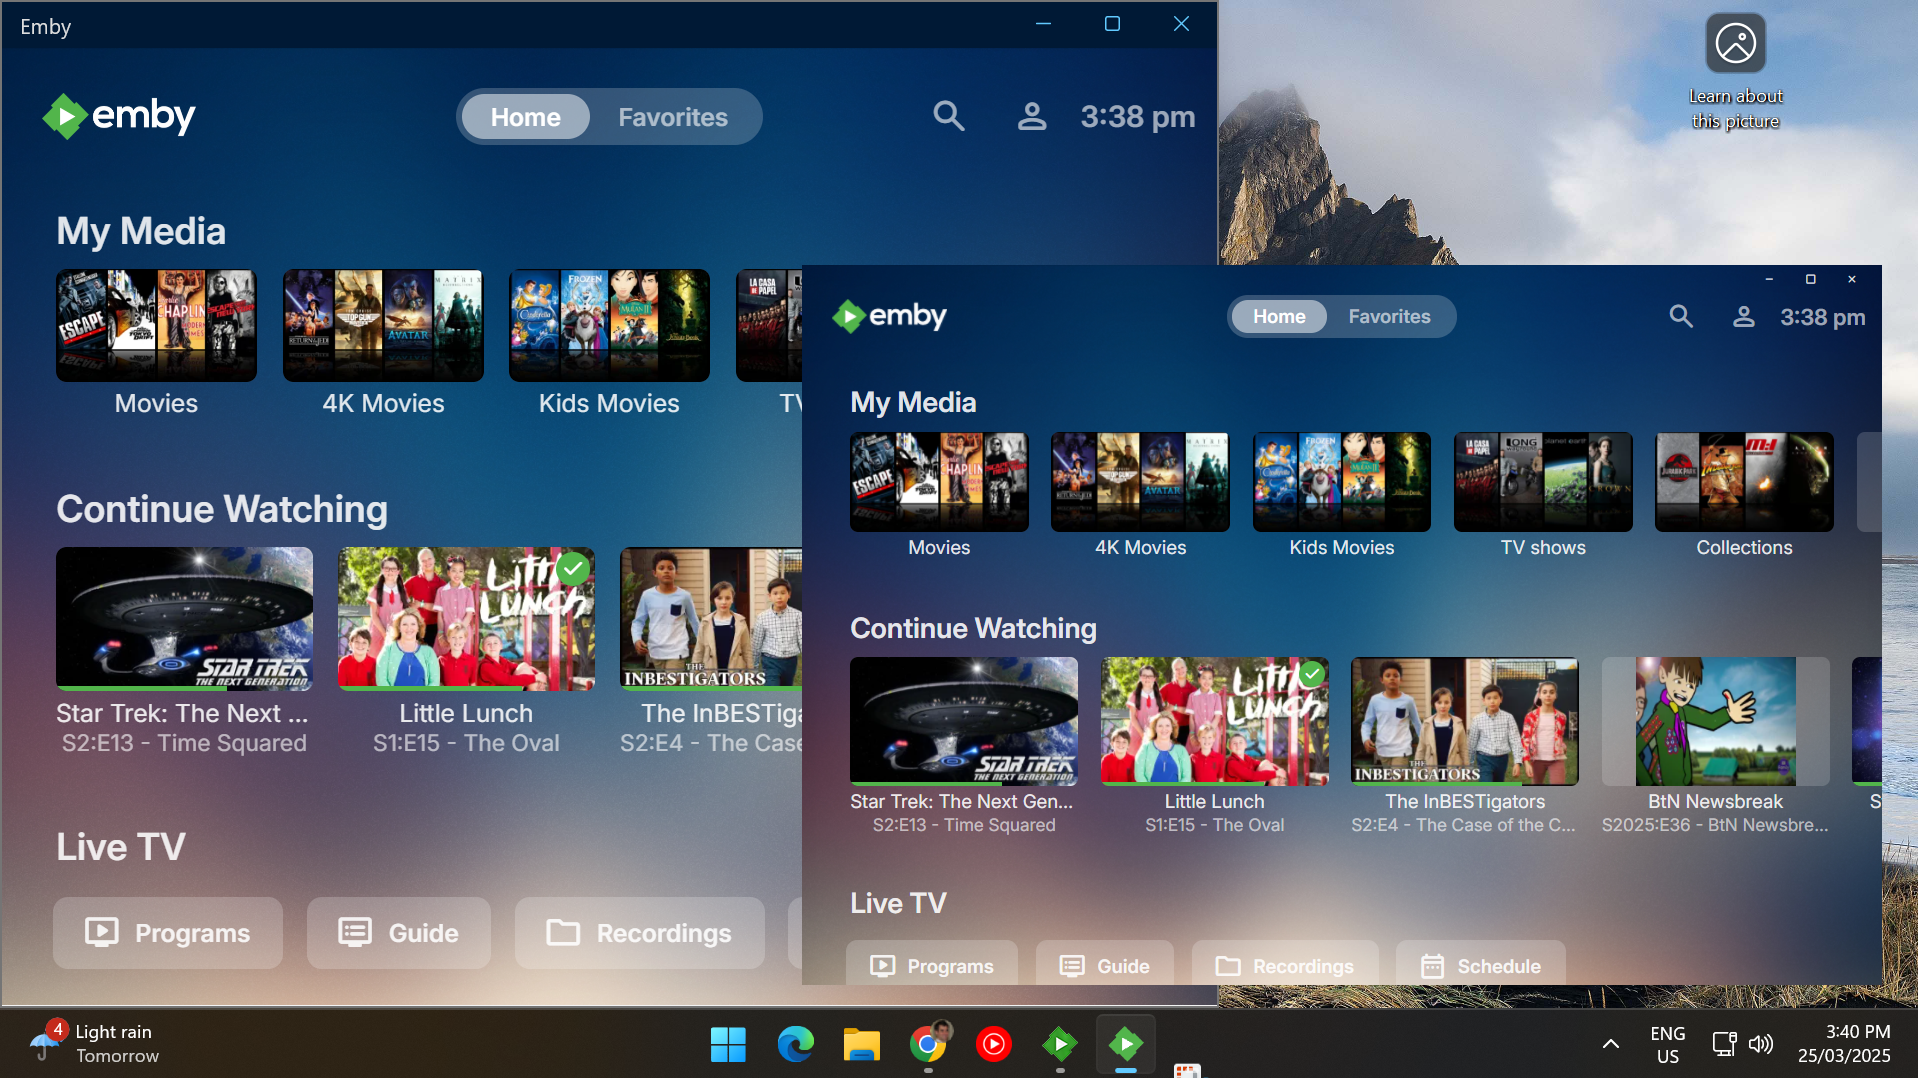Screen dimensions: 1918x1078
Task: Open Programs in the small window's Live TV
Action: point(932,964)
